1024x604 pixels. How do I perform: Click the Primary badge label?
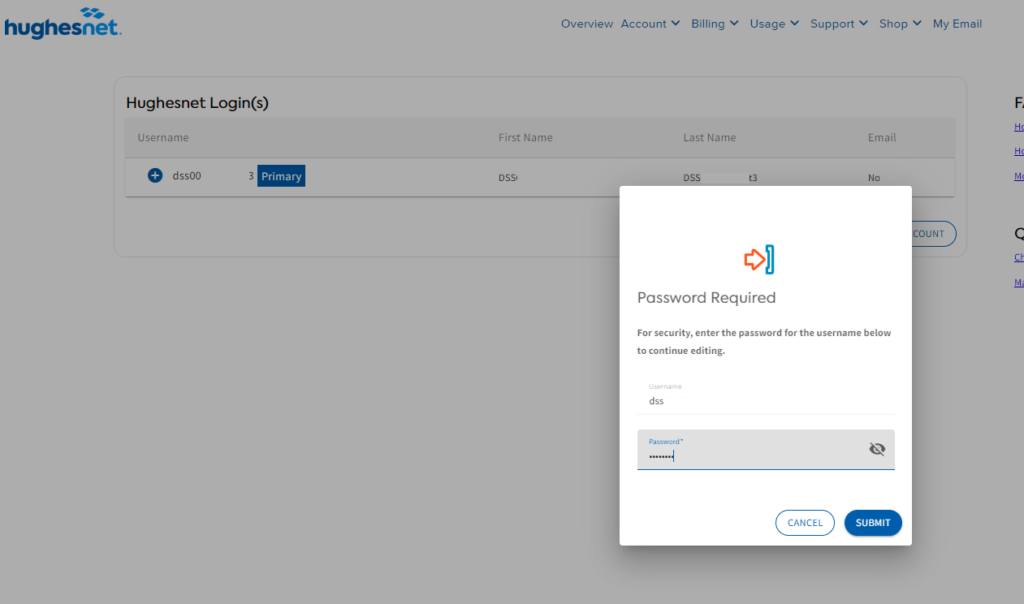click(281, 176)
